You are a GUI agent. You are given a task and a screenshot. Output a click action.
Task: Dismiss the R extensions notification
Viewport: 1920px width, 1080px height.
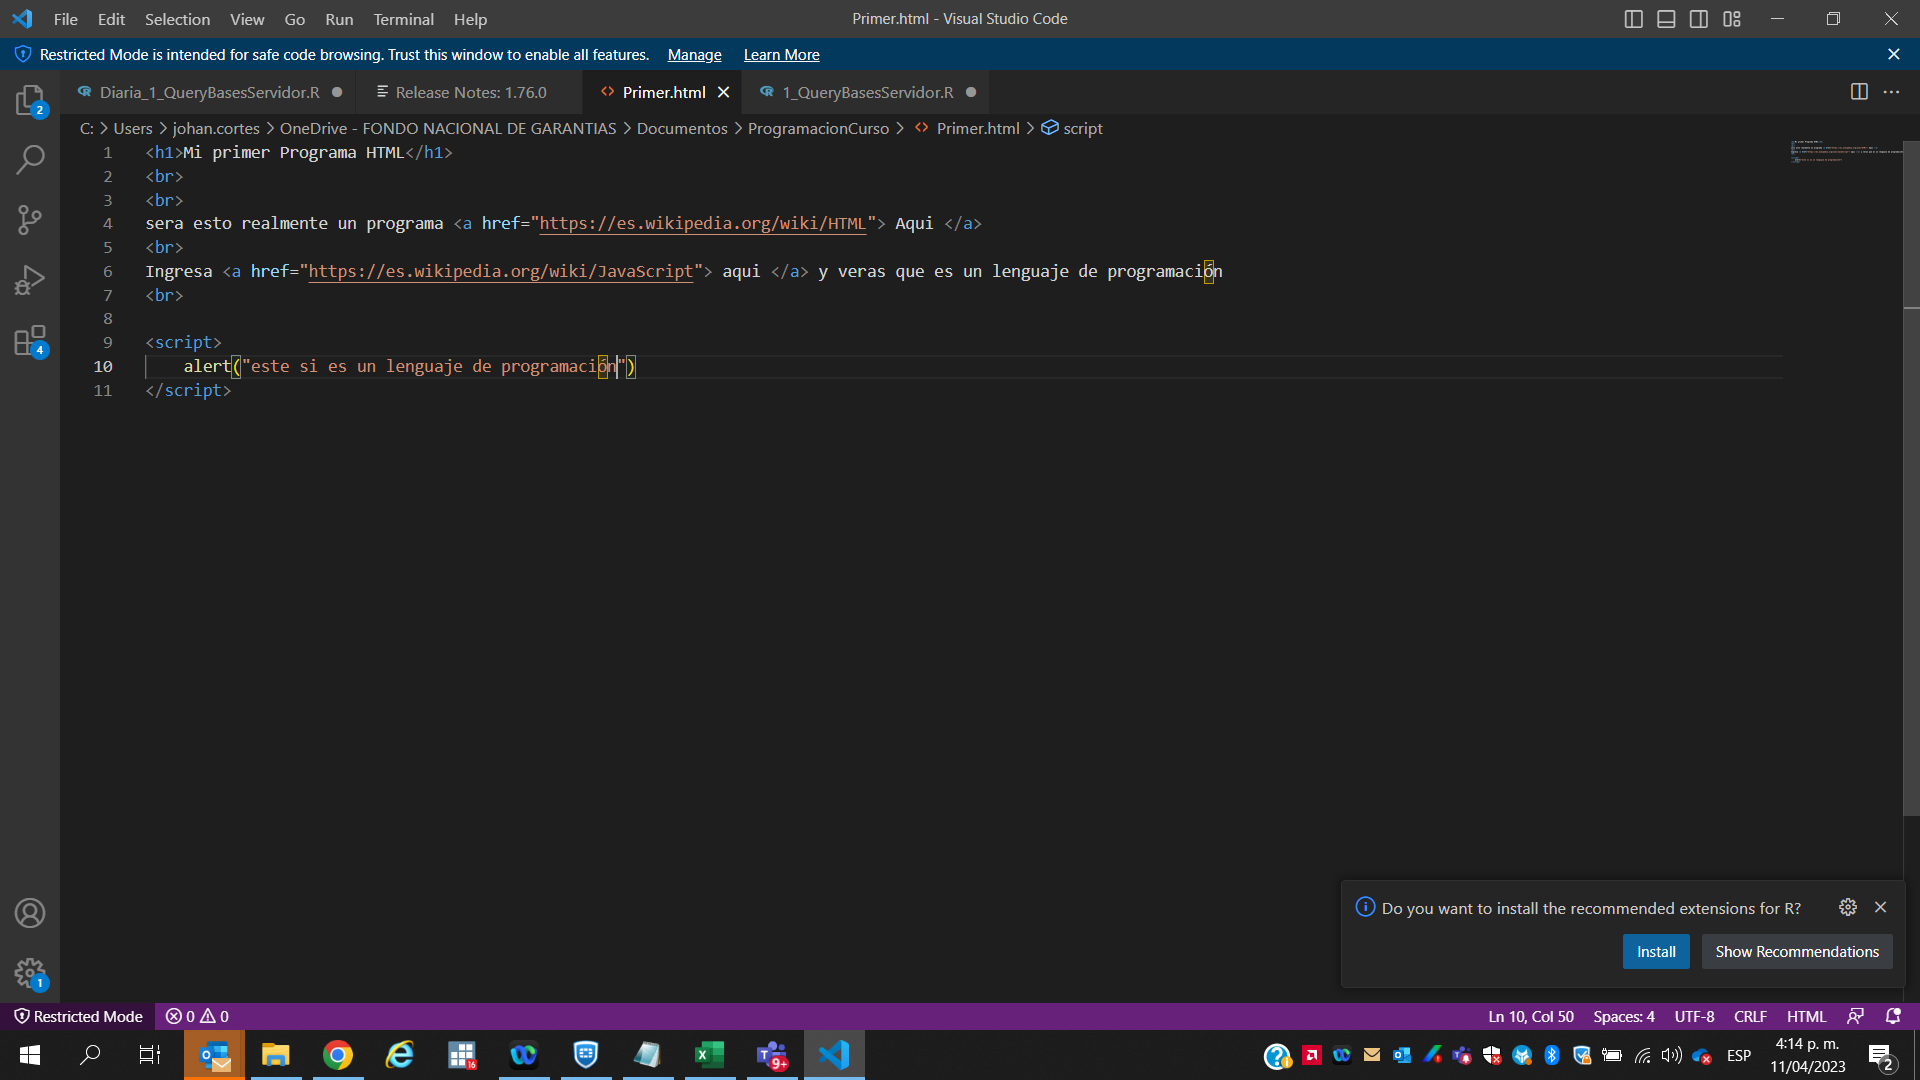(1880, 907)
